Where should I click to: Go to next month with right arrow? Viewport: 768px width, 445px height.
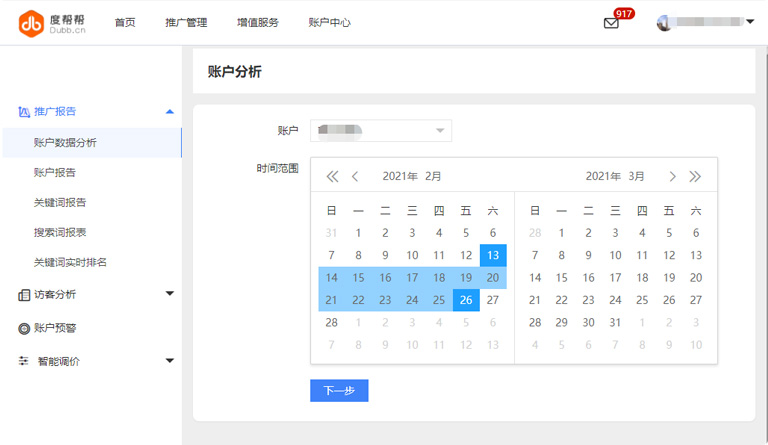coord(672,177)
